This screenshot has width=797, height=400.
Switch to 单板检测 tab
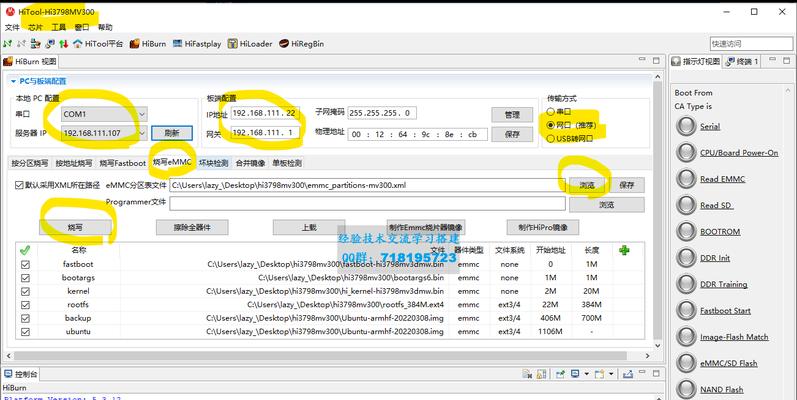[x=287, y=163]
